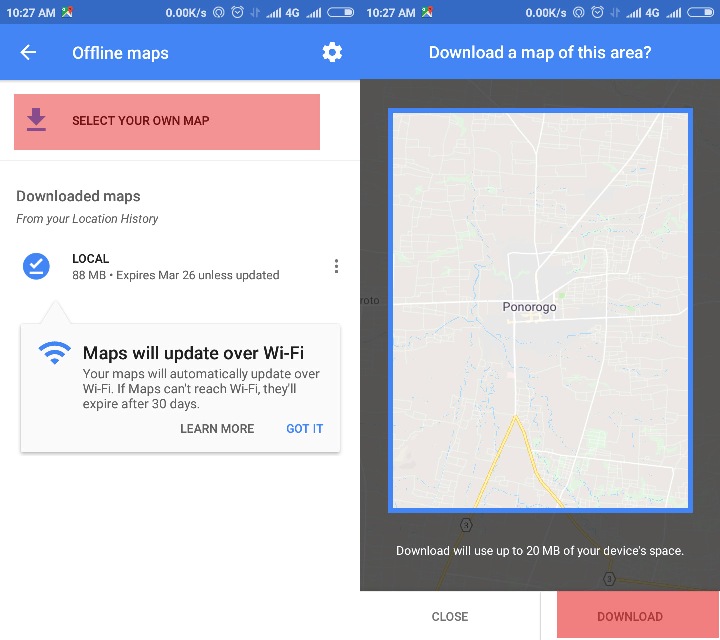Open offline maps settings gear
This screenshot has height=640, width=720.
(332, 52)
